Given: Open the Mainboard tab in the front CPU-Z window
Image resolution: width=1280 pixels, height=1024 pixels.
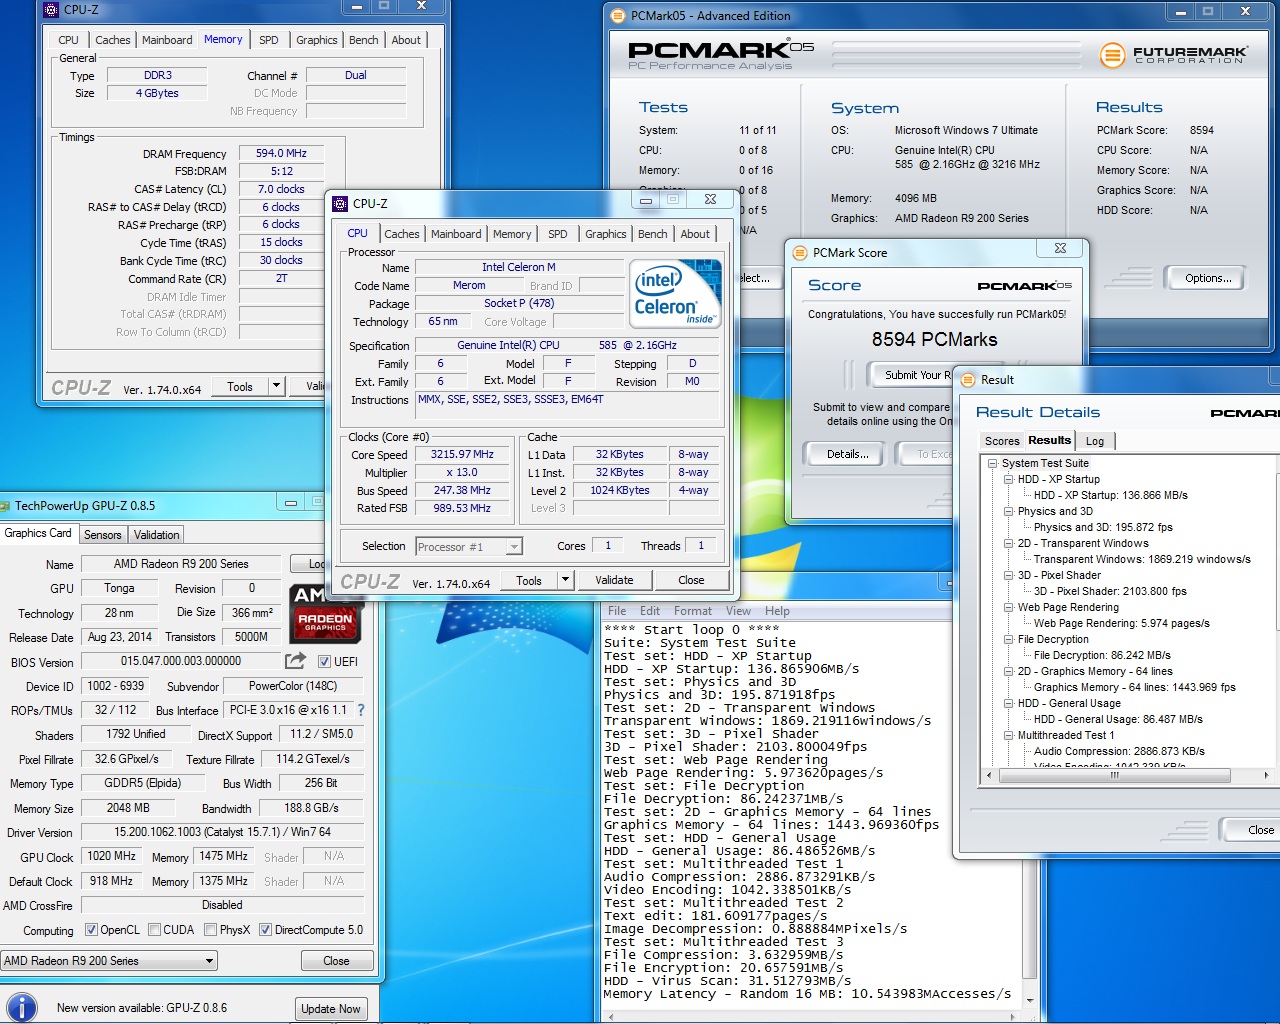Looking at the screenshot, I should (x=456, y=234).
